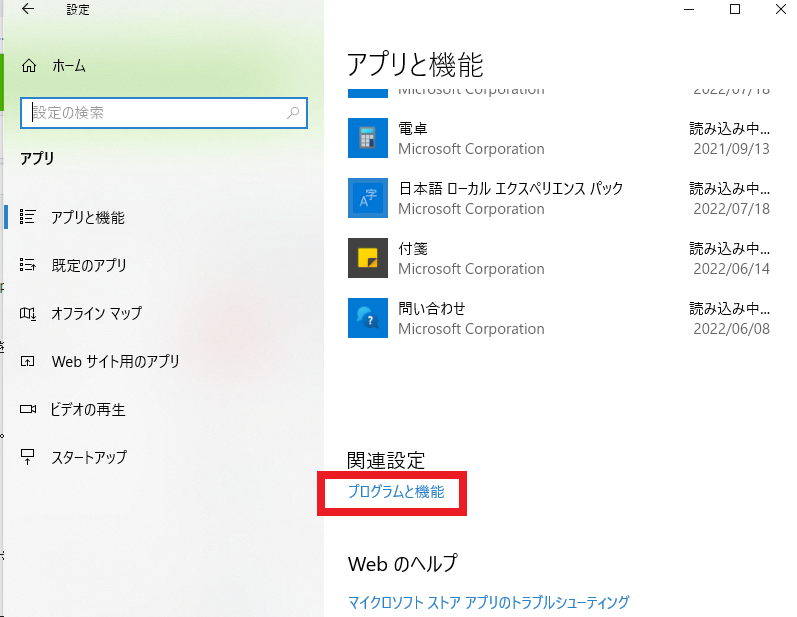This screenshot has width=797, height=617.
Task: Select the 電卓 app name
Action: tap(413, 129)
